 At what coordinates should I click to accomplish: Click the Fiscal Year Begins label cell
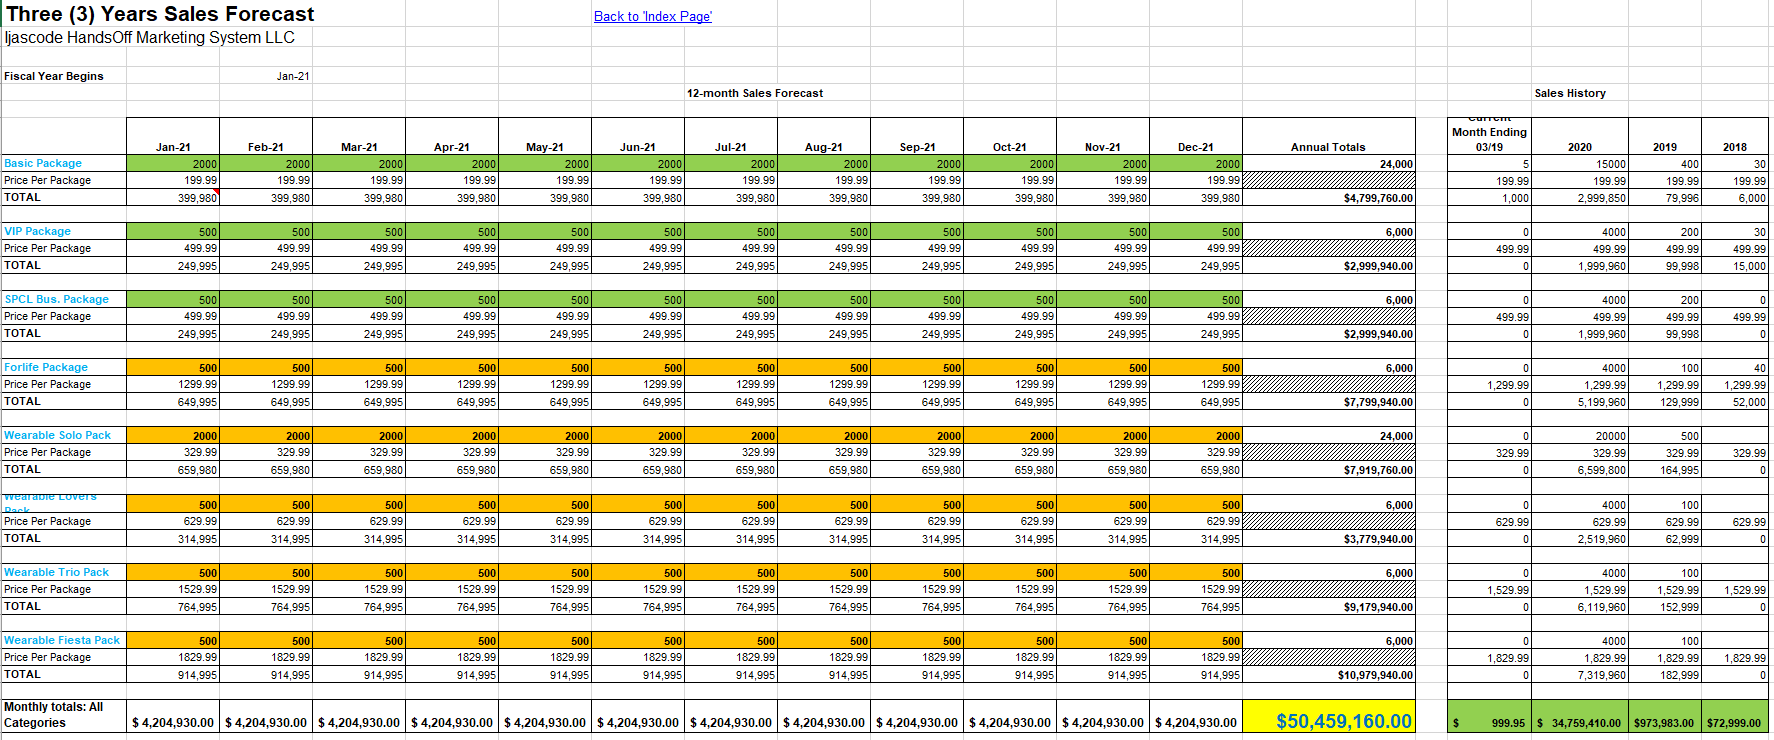[x=54, y=76]
